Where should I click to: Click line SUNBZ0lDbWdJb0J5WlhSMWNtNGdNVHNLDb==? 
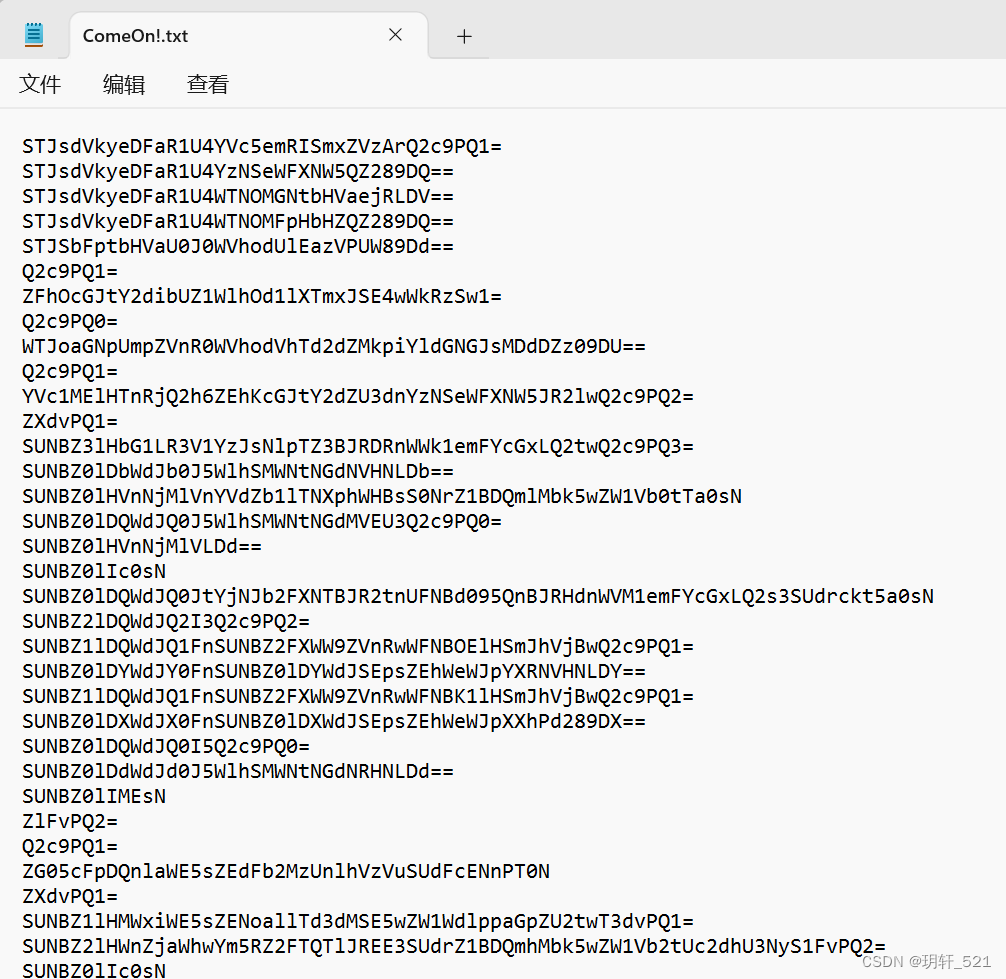(238, 472)
